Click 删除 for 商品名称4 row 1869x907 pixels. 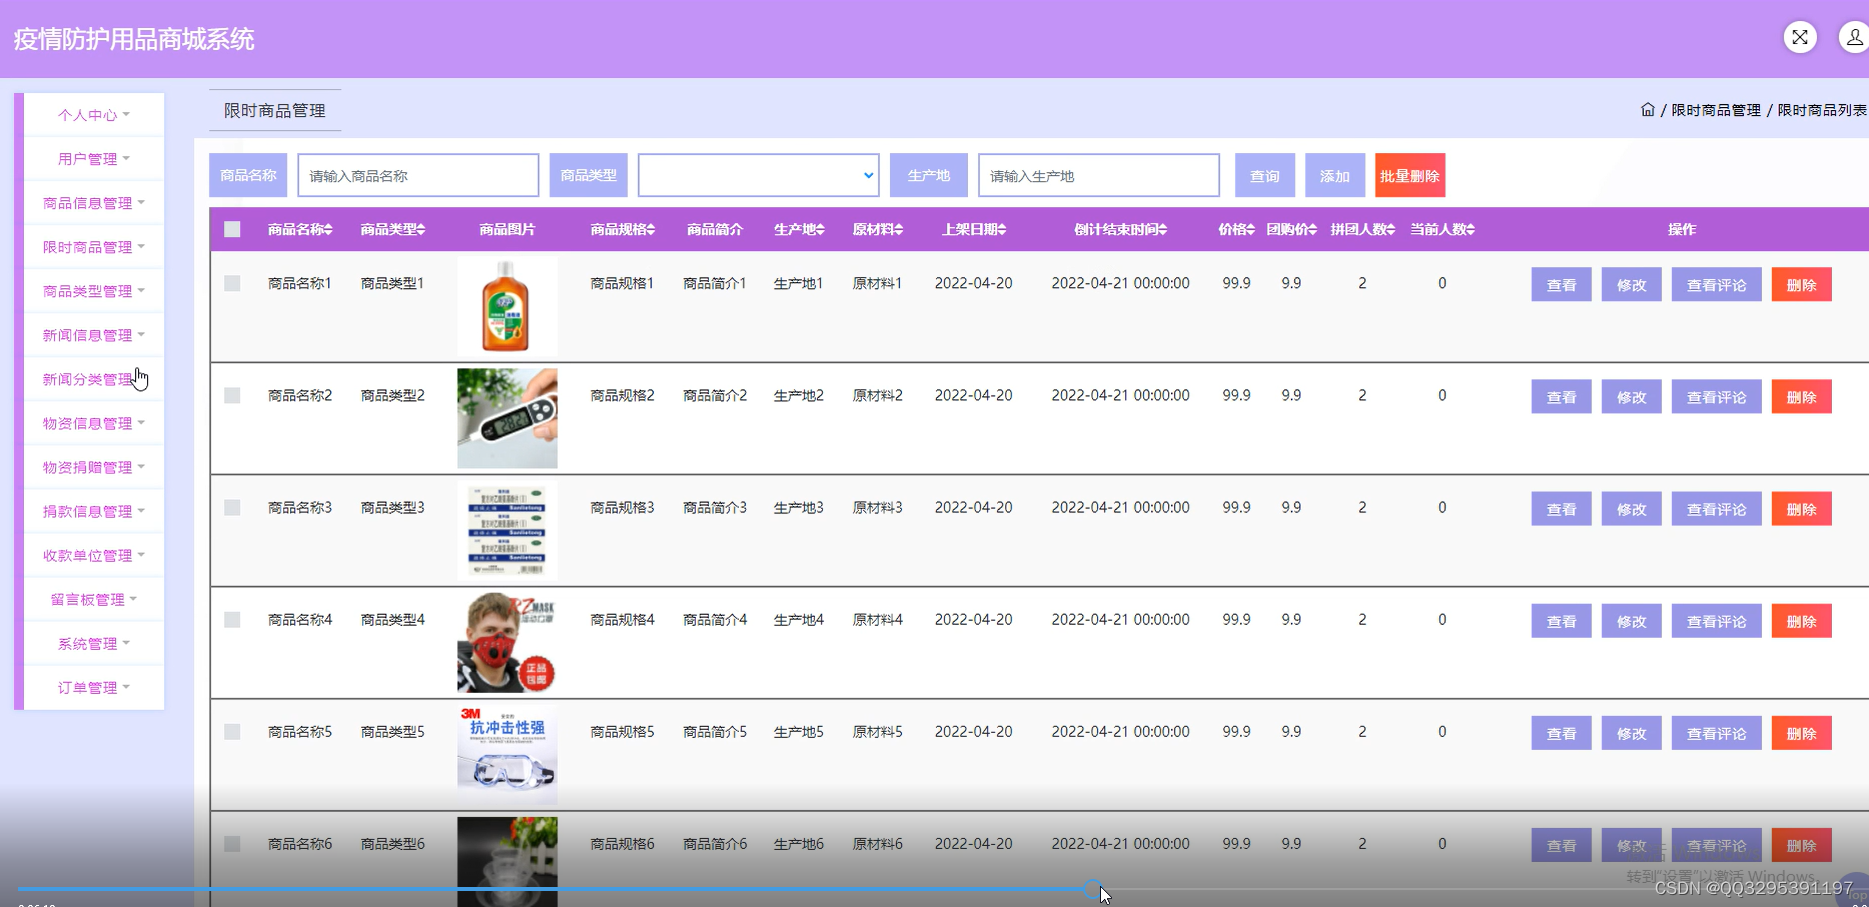1802,621
